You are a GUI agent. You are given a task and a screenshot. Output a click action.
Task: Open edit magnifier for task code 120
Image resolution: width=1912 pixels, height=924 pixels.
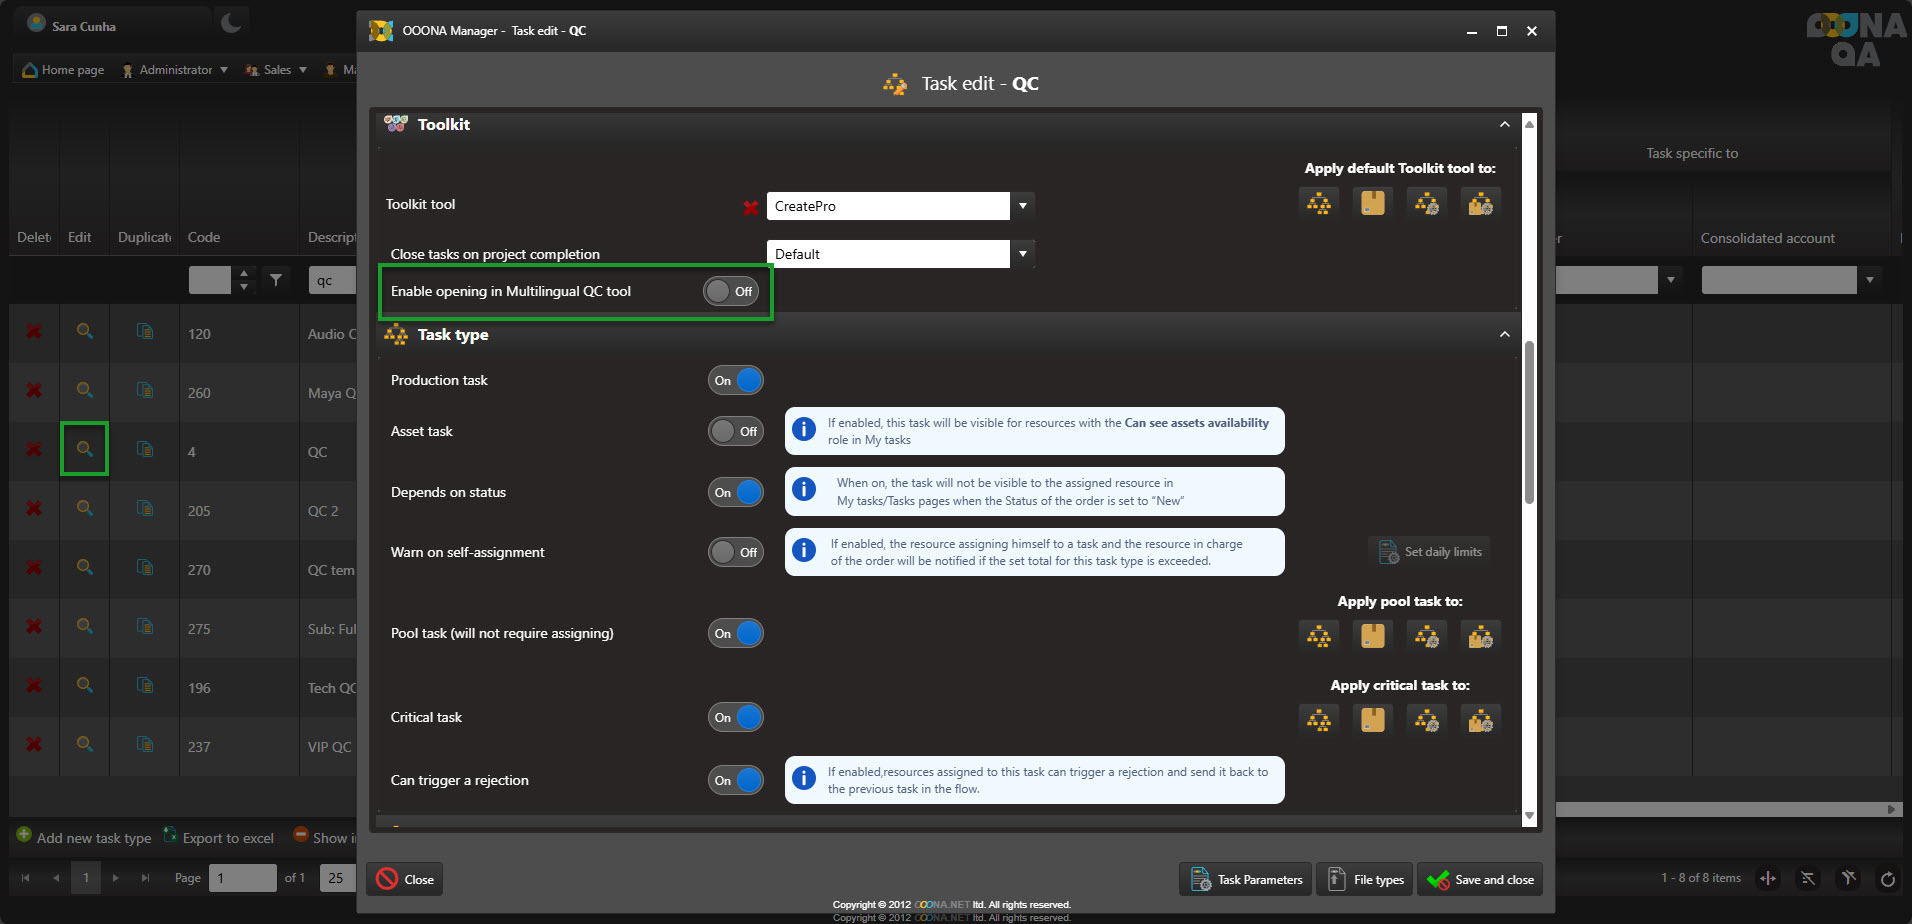tap(85, 332)
